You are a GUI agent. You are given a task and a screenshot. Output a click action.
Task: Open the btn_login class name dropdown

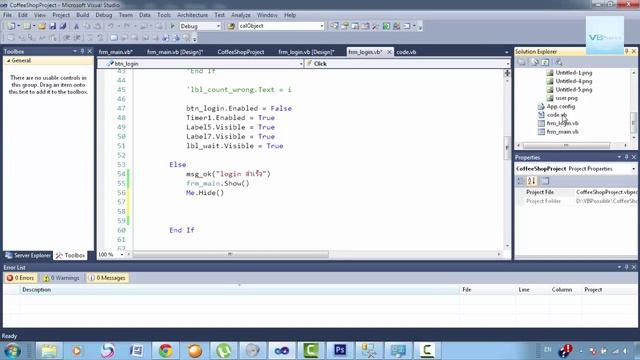click(301, 64)
